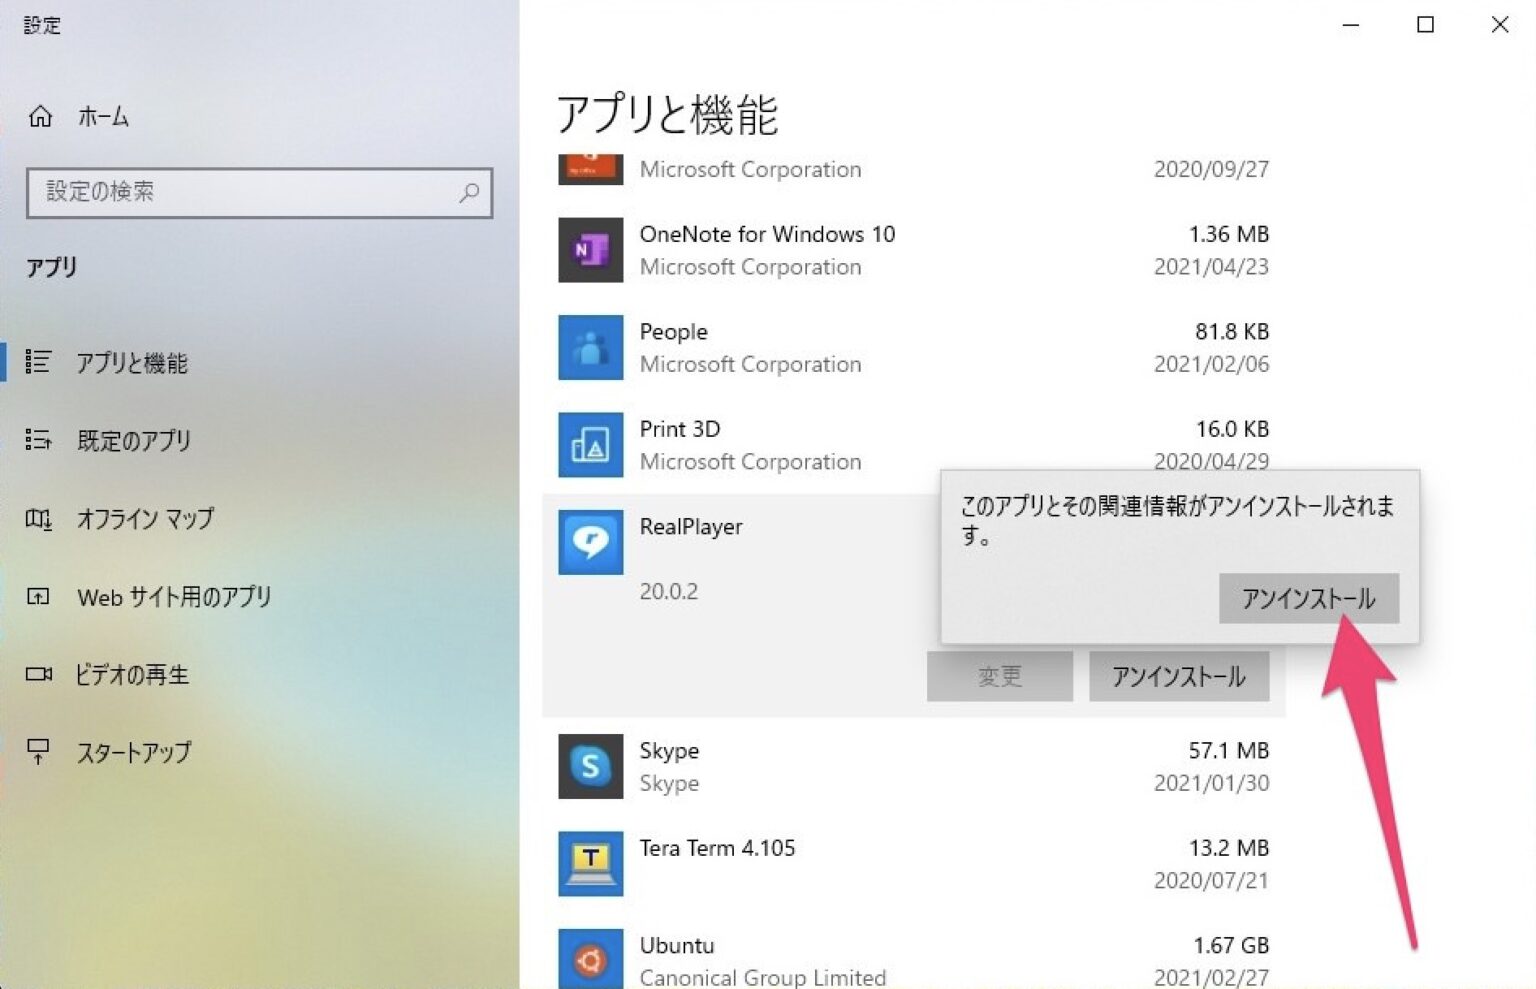Click the 2021/01/30 install date
The image size is (1536, 989).
coord(1211,783)
